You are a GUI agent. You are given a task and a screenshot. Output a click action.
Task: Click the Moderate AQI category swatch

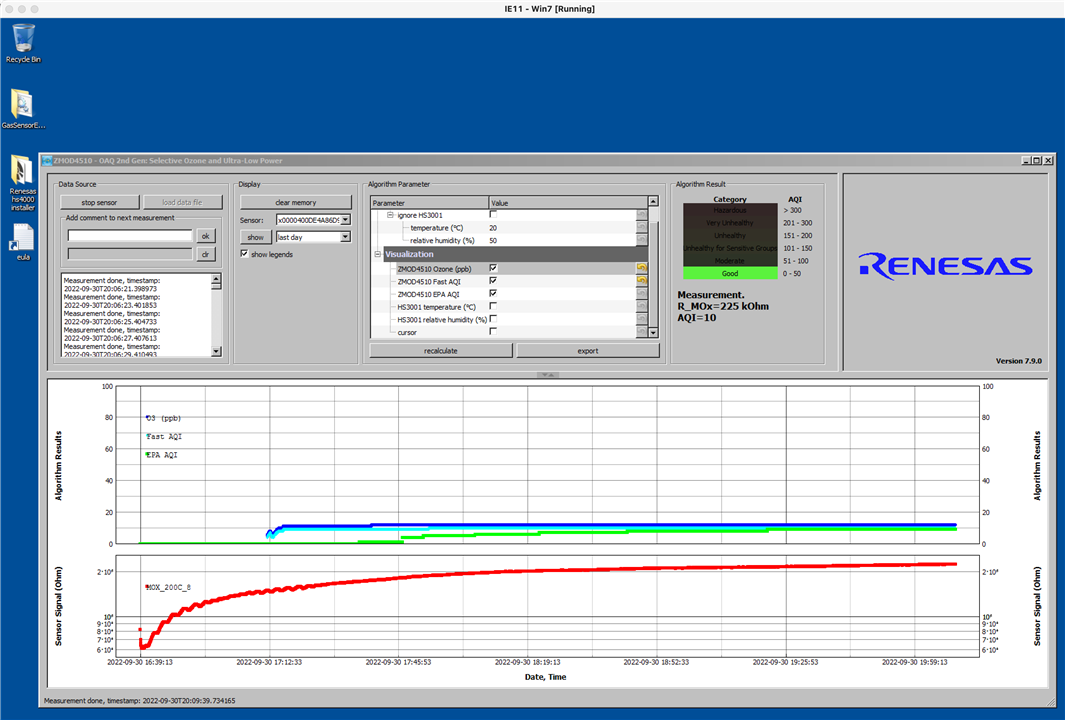tap(730, 261)
